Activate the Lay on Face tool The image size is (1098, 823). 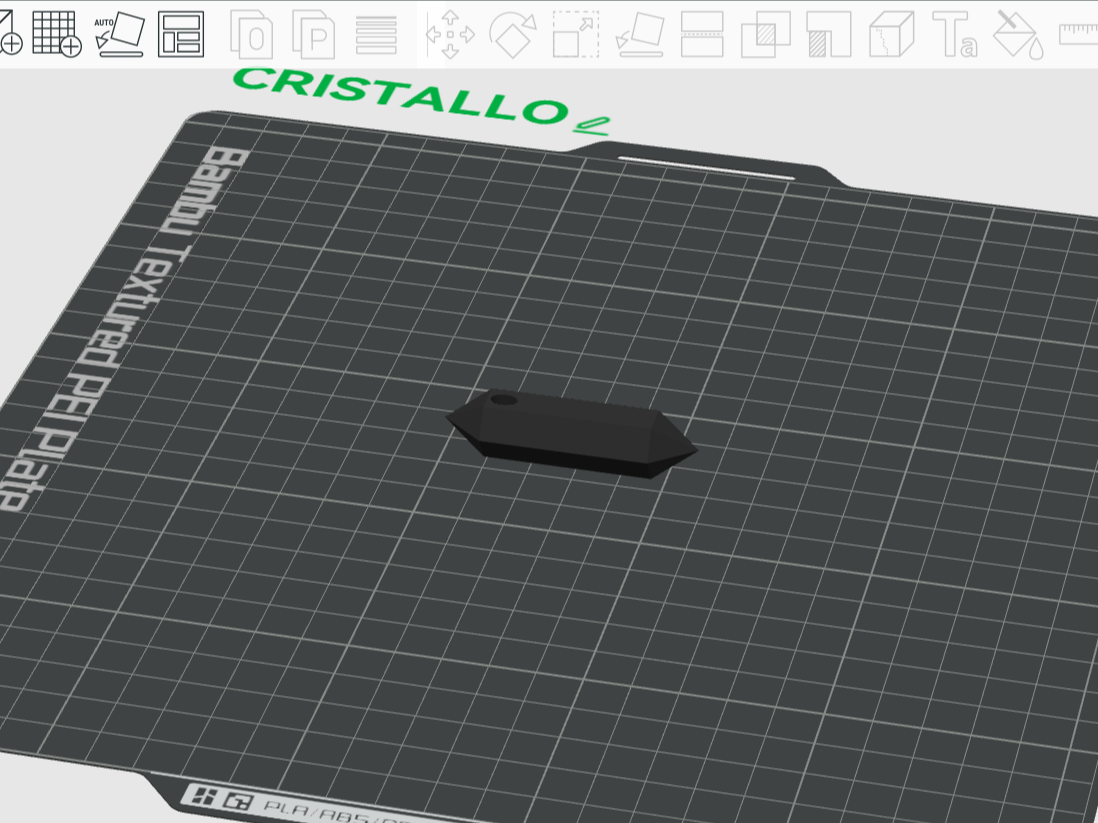pos(639,34)
